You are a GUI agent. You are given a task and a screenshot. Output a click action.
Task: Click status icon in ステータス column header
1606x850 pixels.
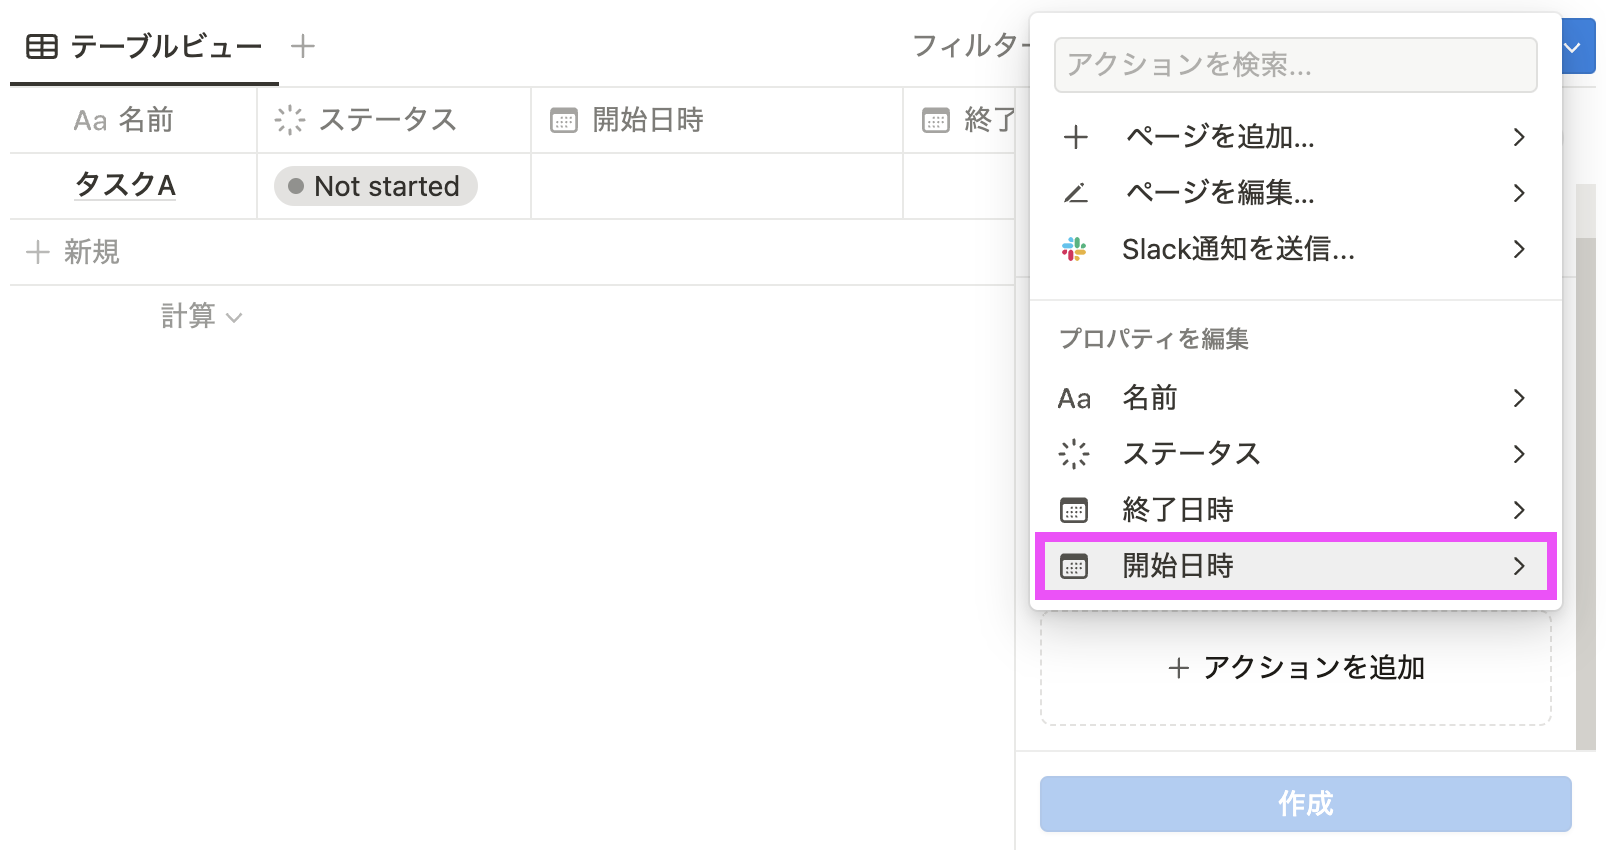coord(290,120)
